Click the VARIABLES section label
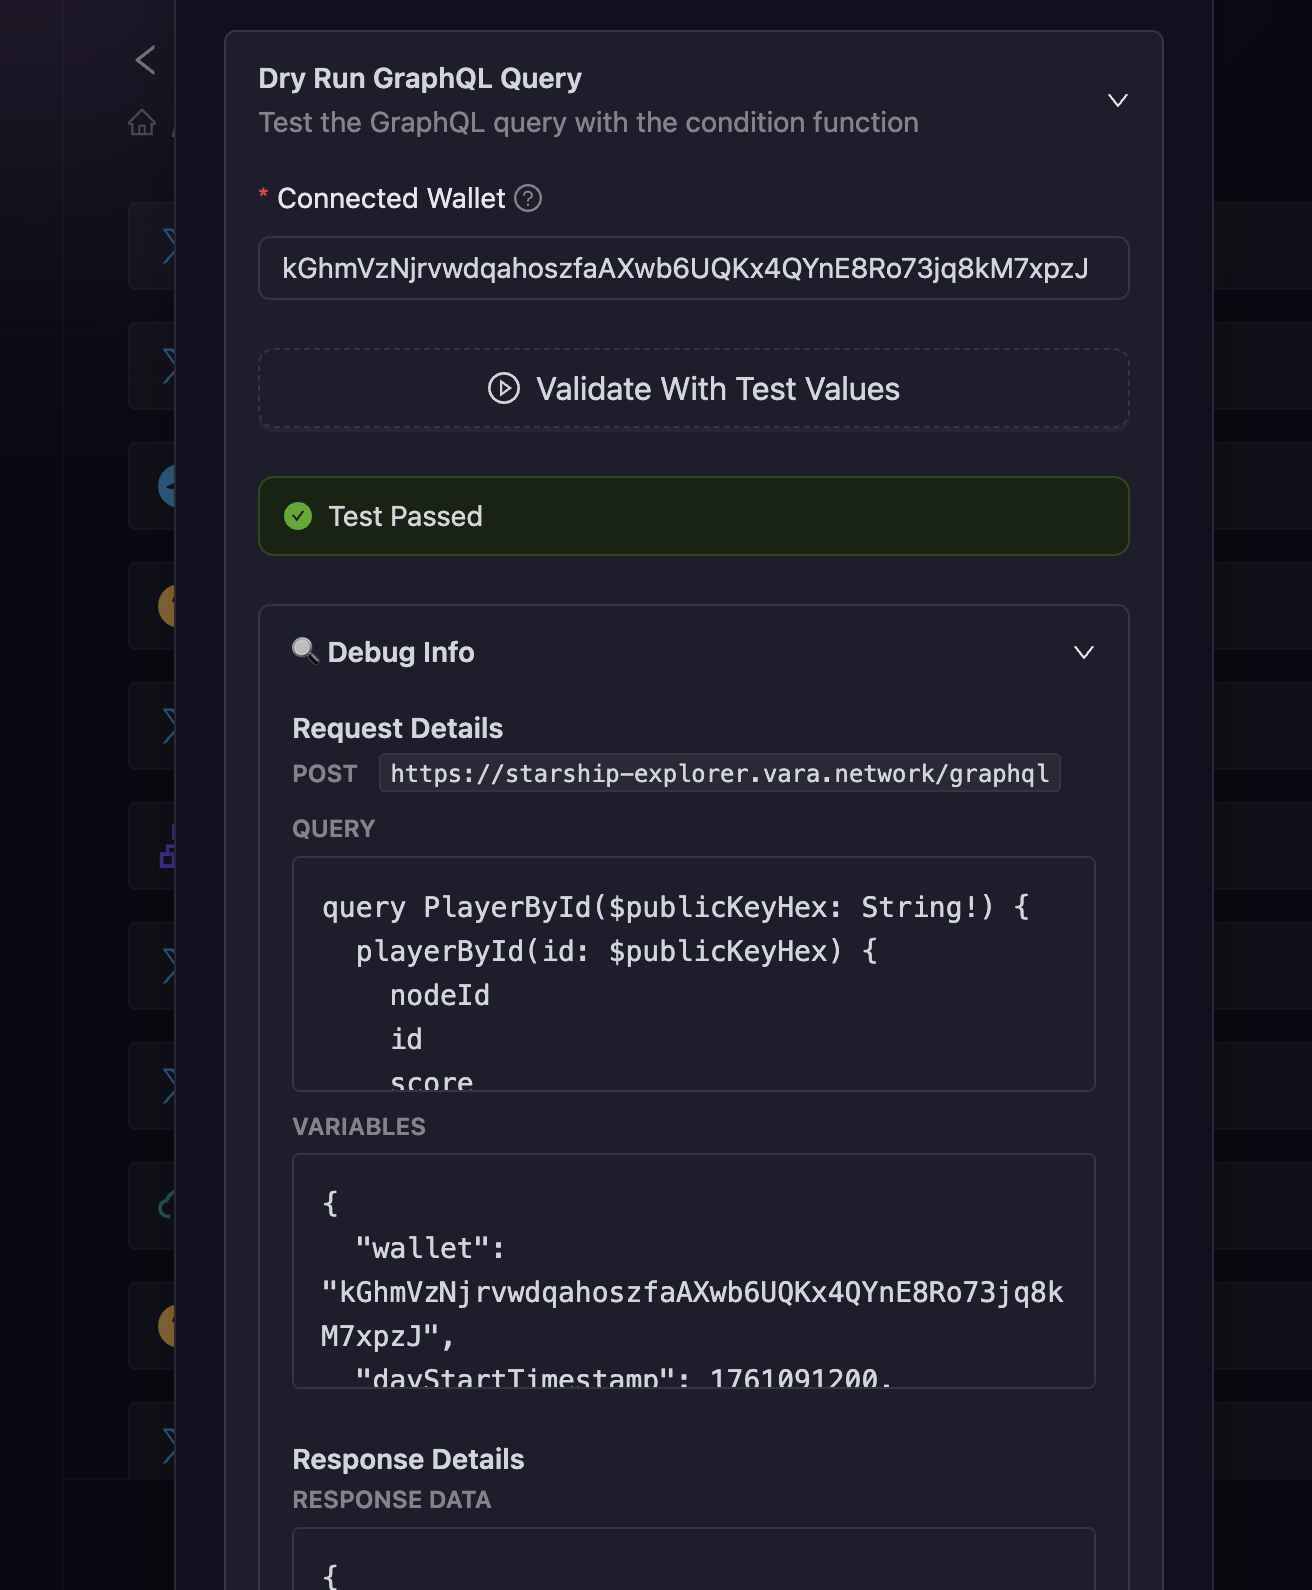Screen dimensions: 1312x1590 point(359,1127)
